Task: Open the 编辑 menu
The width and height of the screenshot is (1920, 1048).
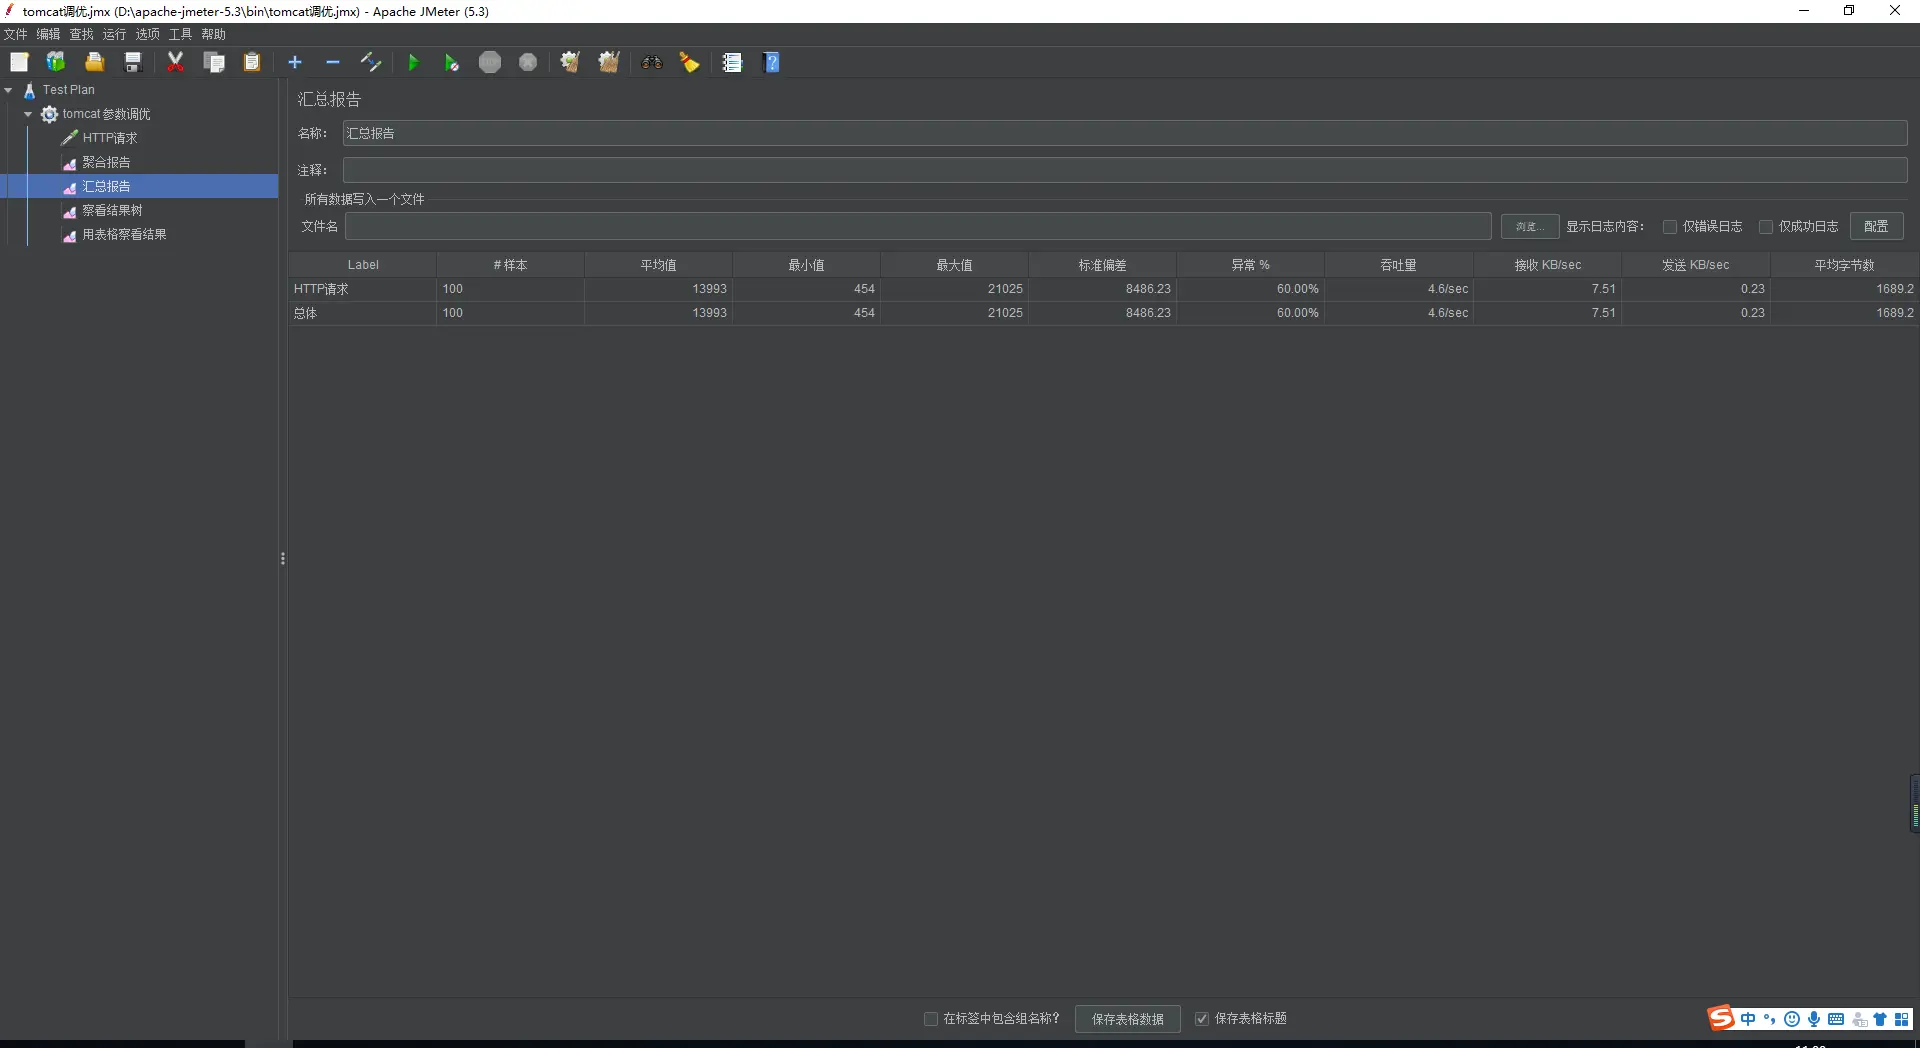Action: point(49,34)
